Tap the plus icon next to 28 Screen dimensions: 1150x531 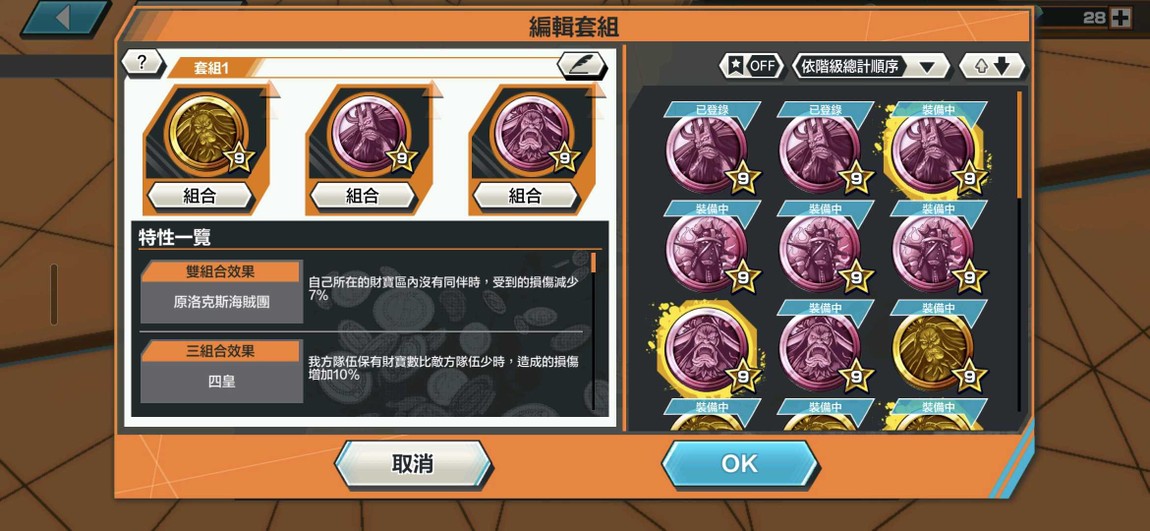point(1121,18)
